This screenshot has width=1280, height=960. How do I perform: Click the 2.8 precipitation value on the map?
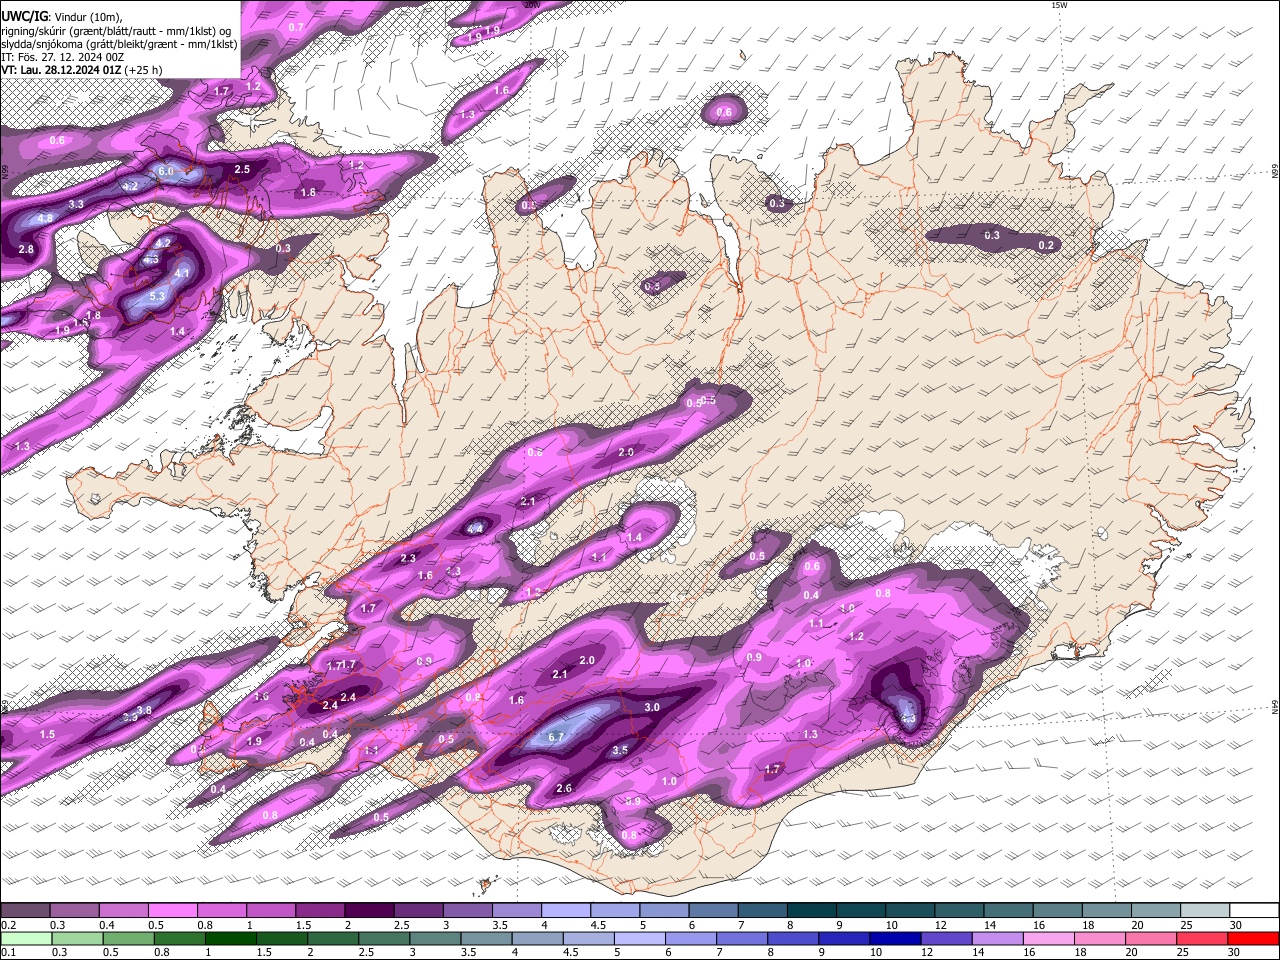coord(26,249)
